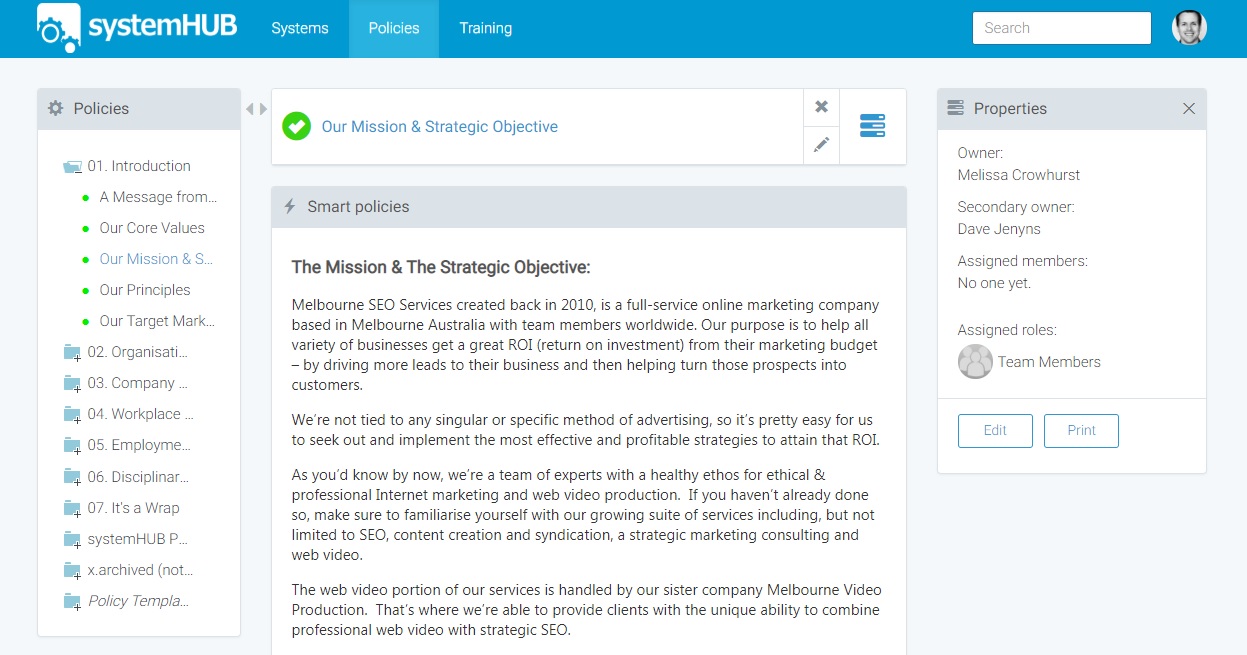
Task: Open Our Principles policy
Action: click(145, 290)
